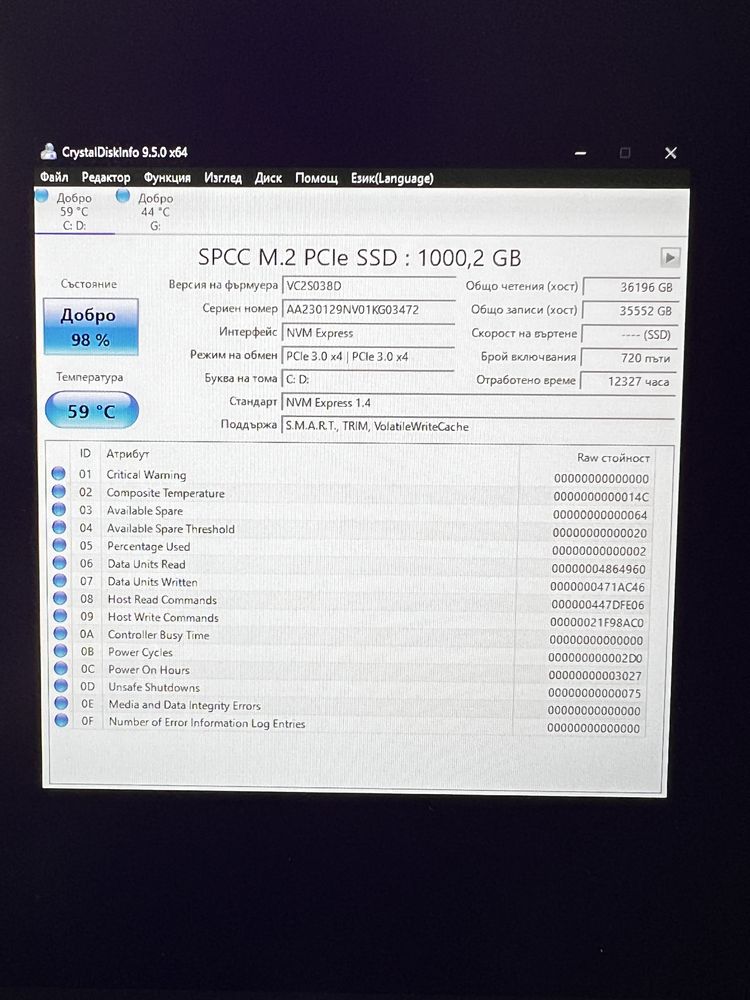
Task: Click the blue status circle of G: disk
Action: coord(123,196)
